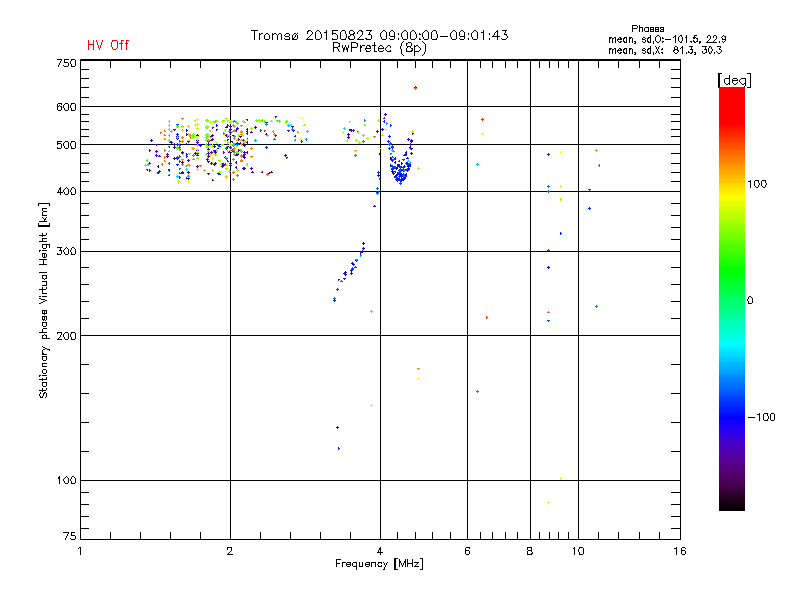Click the 'Phases' header text
Viewport: 800px width, 600px height.
tap(647, 29)
